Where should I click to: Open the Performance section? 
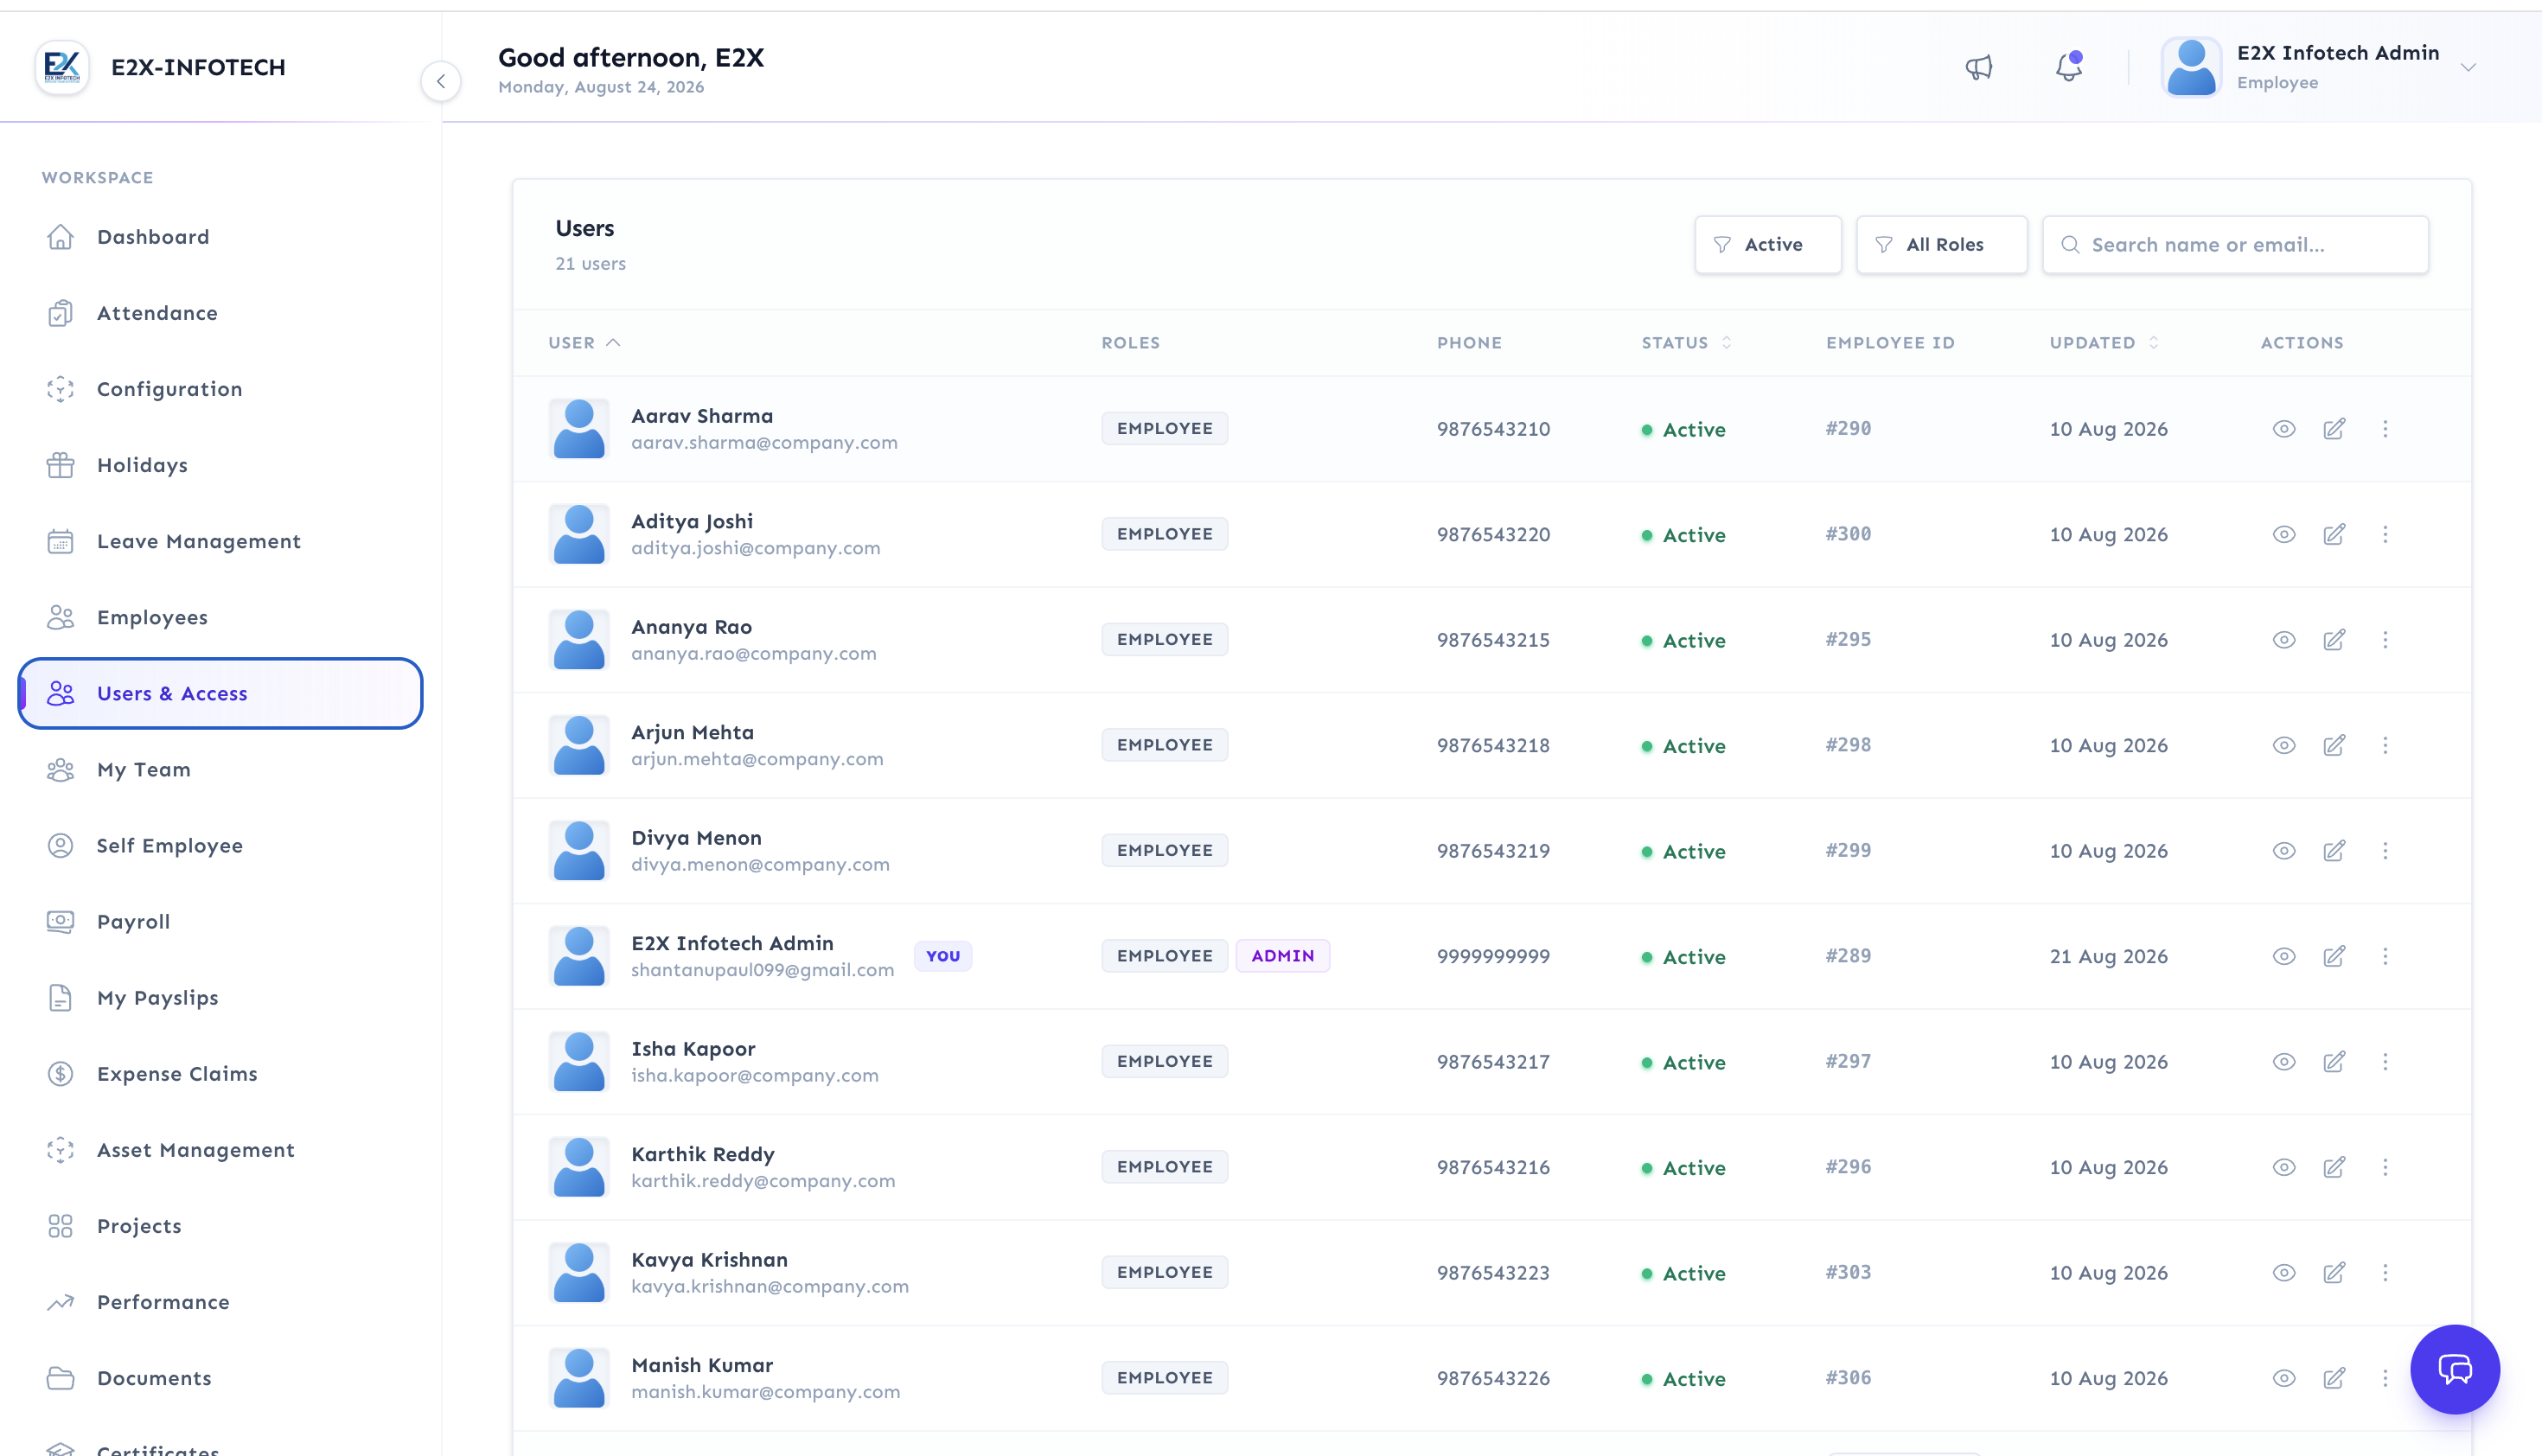[x=220, y=1302]
